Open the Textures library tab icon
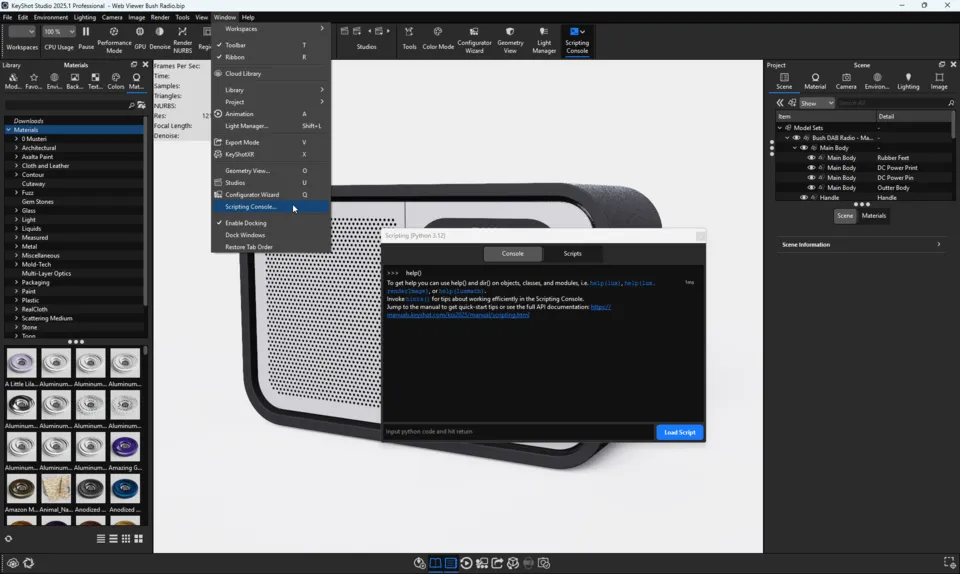This screenshot has width=960, height=574. tap(95, 81)
